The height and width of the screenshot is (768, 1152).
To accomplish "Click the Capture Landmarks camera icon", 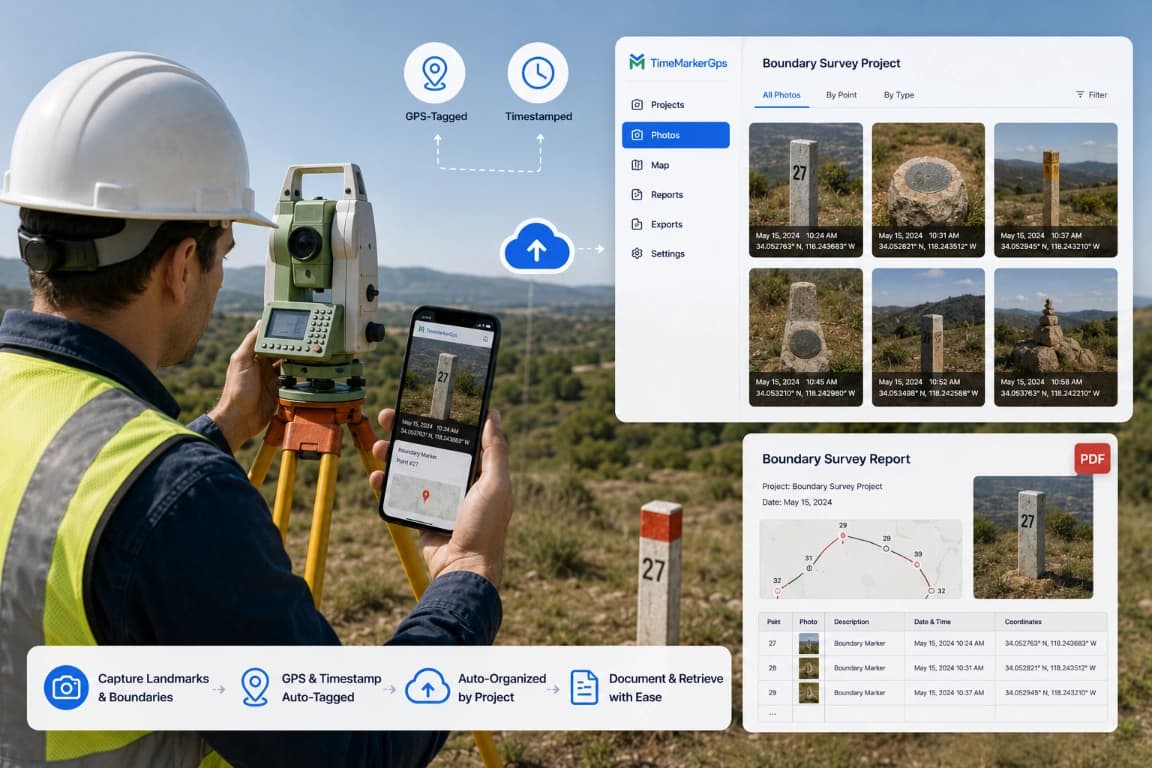I will [66, 688].
